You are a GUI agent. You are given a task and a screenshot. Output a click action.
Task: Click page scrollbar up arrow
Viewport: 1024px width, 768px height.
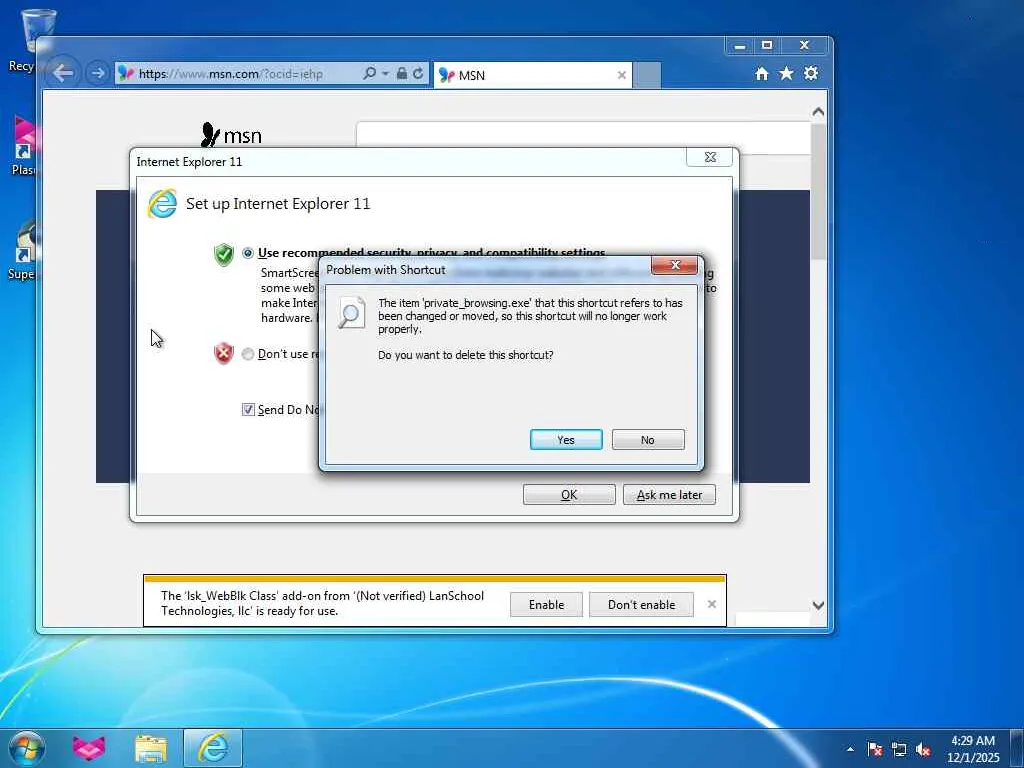coord(818,112)
